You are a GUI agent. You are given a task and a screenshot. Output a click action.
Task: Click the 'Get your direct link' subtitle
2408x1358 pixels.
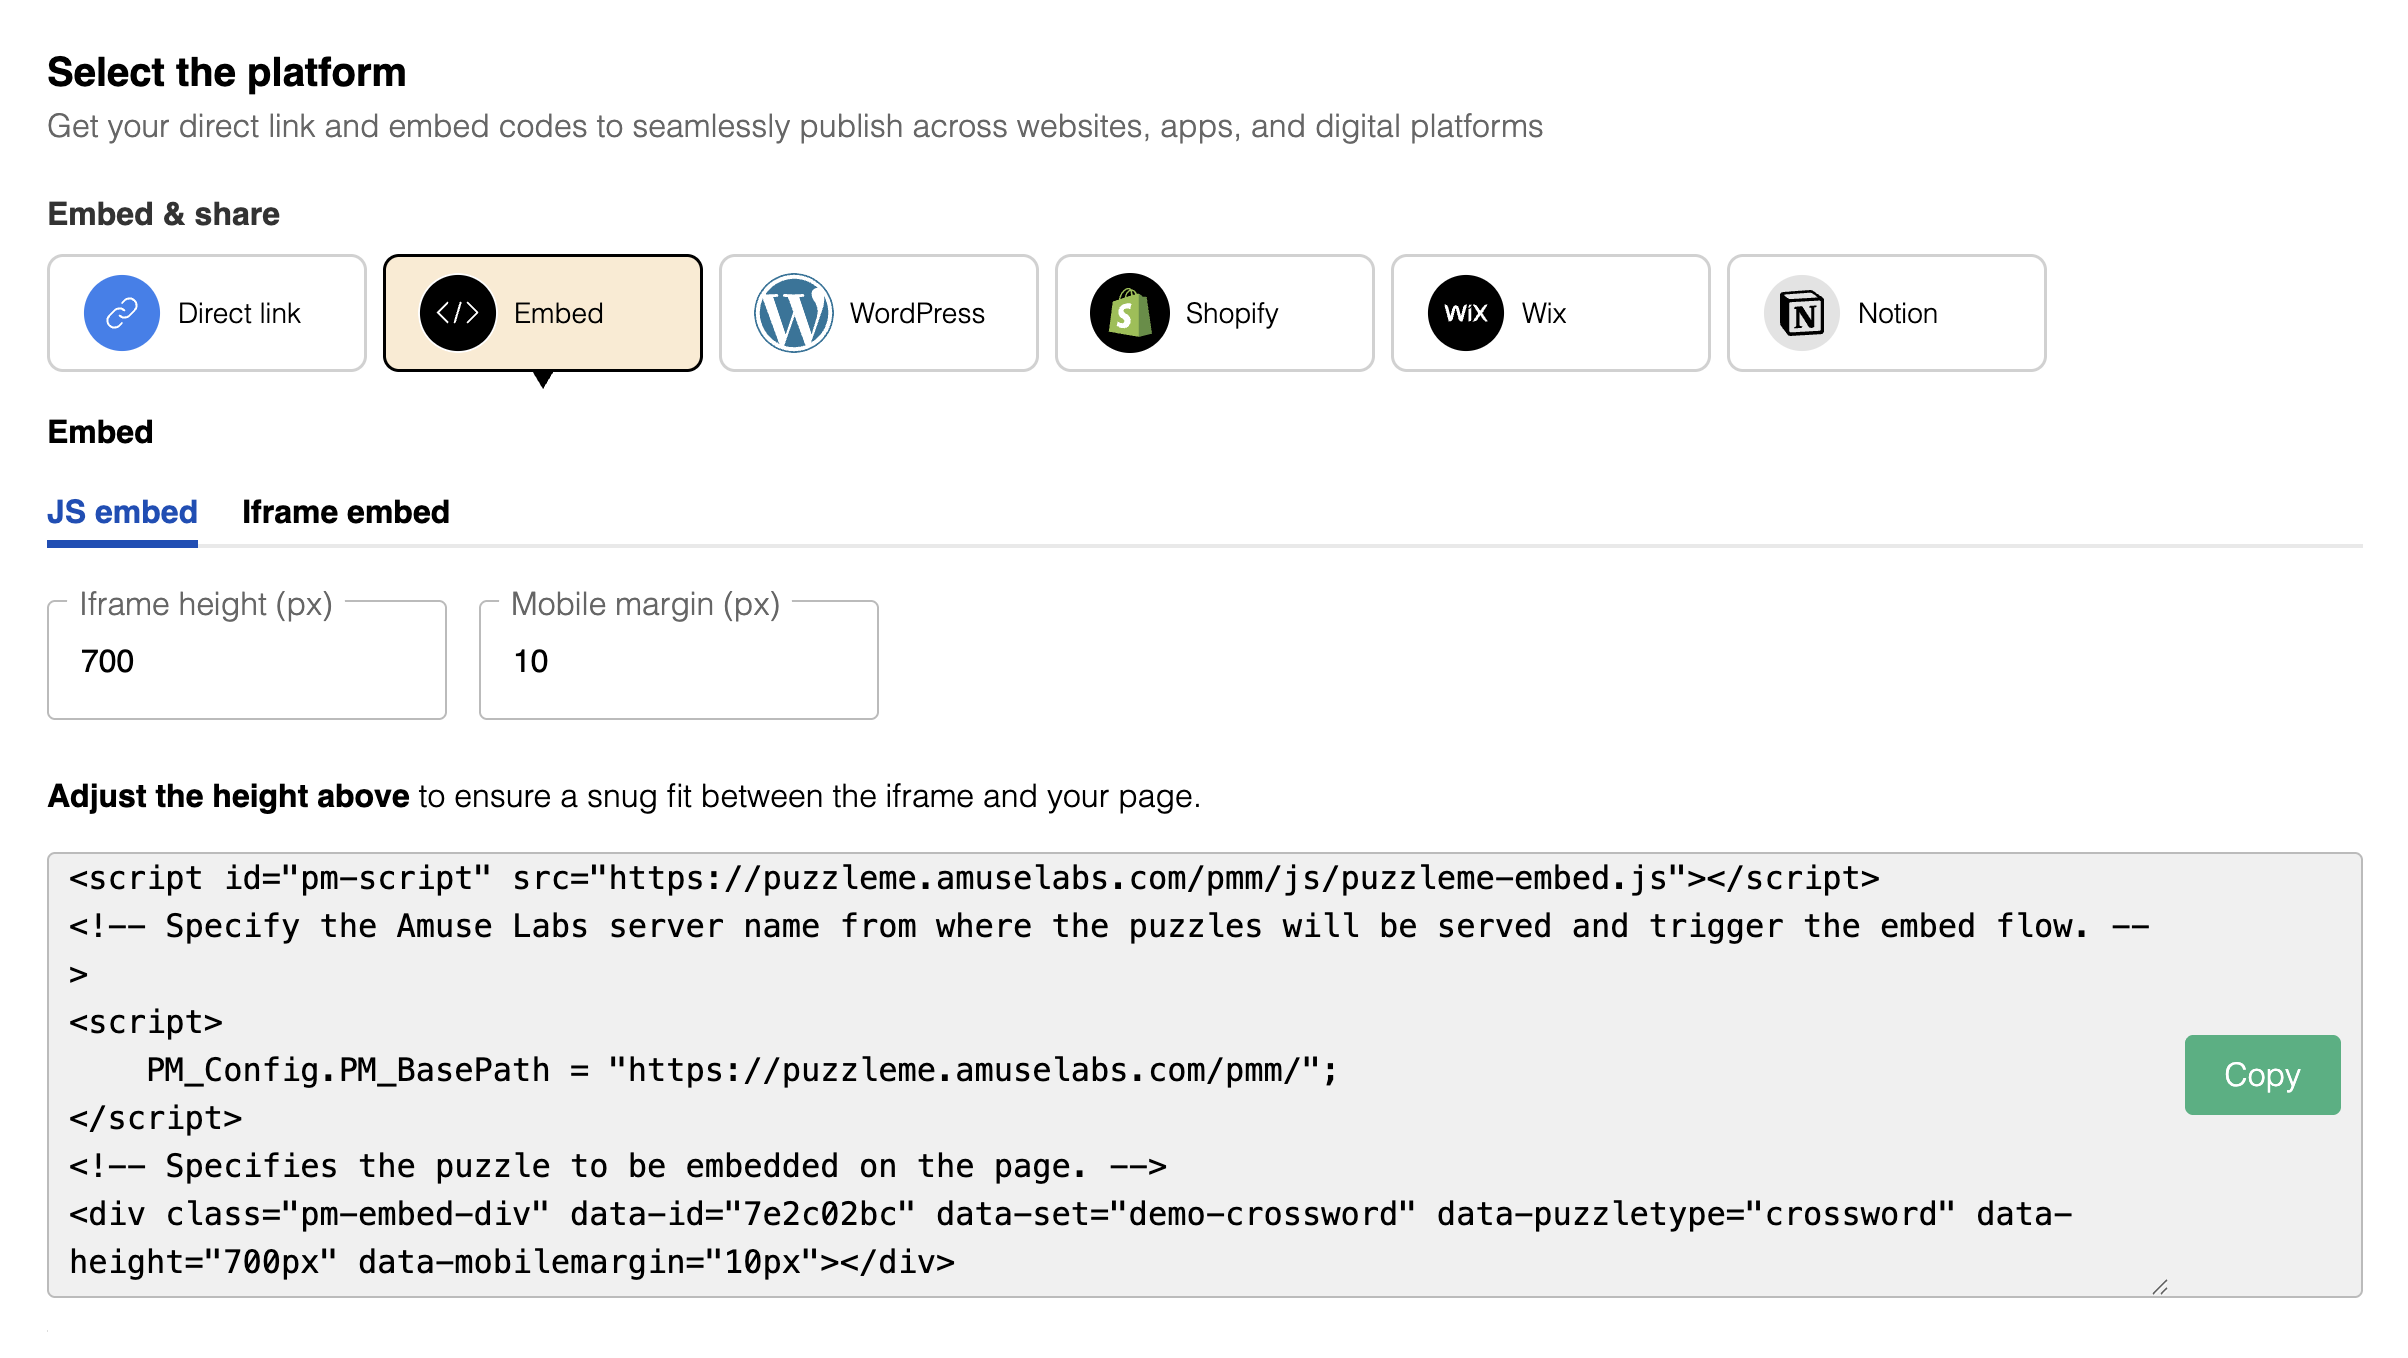tap(795, 127)
